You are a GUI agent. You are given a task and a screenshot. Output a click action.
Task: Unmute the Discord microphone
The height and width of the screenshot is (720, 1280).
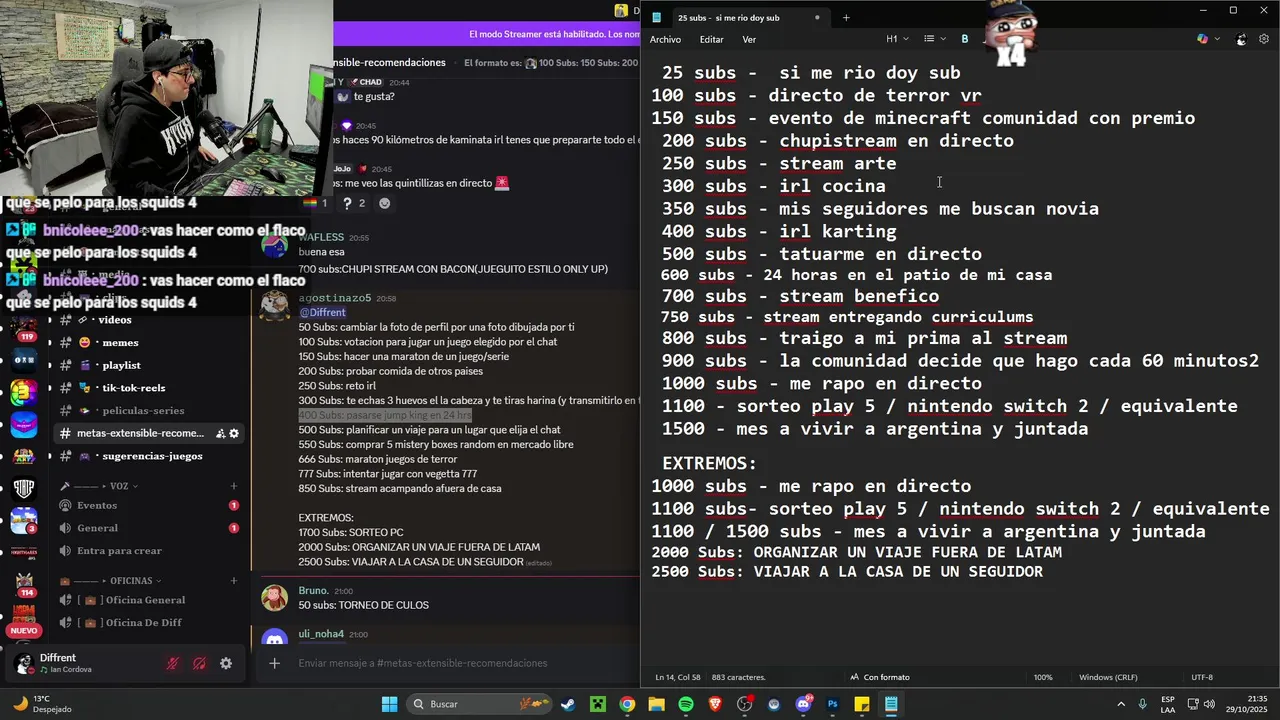point(173,663)
